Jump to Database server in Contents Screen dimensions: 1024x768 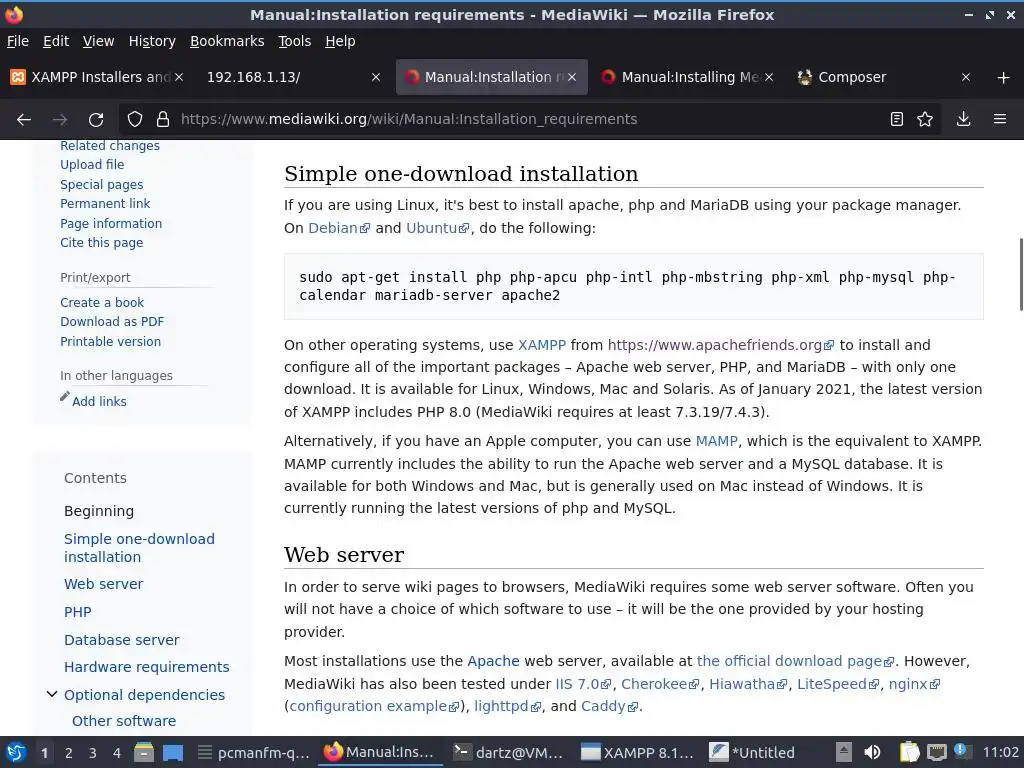121,640
